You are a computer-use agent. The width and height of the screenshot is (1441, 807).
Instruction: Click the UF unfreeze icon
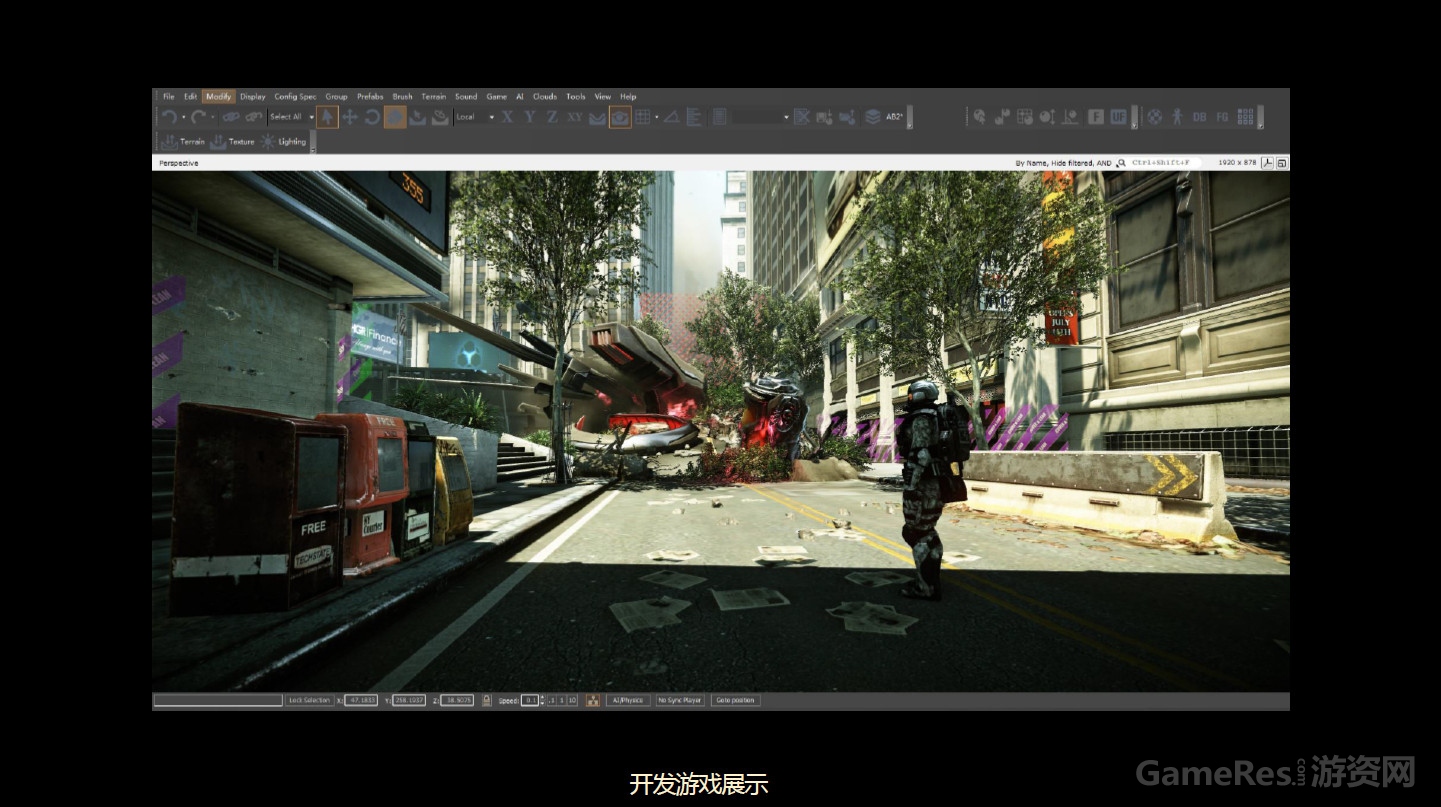1118,117
